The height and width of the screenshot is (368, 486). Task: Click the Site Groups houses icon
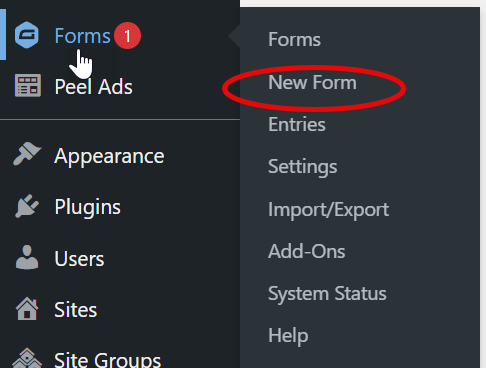[27, 358]
